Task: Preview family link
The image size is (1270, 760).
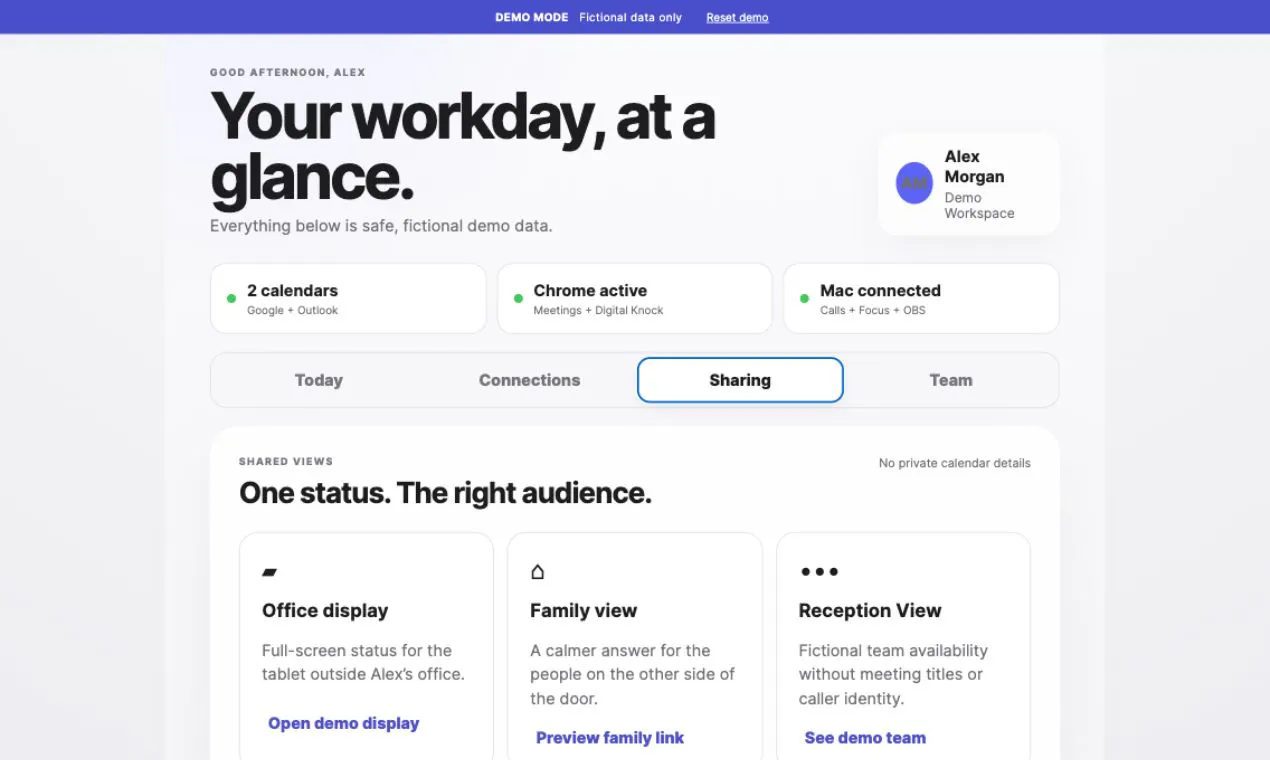Action: pos(610,738)
